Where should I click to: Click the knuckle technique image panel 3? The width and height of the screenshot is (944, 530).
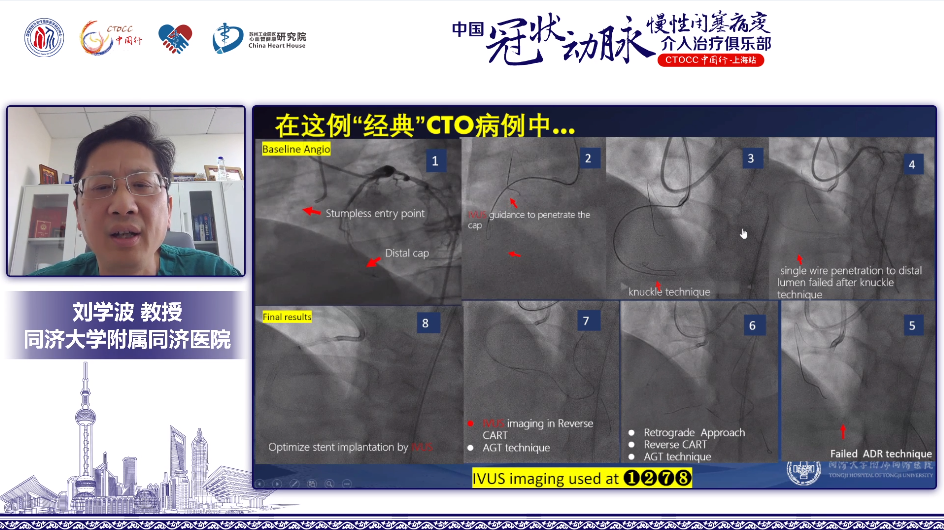click(x=685, y=220)
